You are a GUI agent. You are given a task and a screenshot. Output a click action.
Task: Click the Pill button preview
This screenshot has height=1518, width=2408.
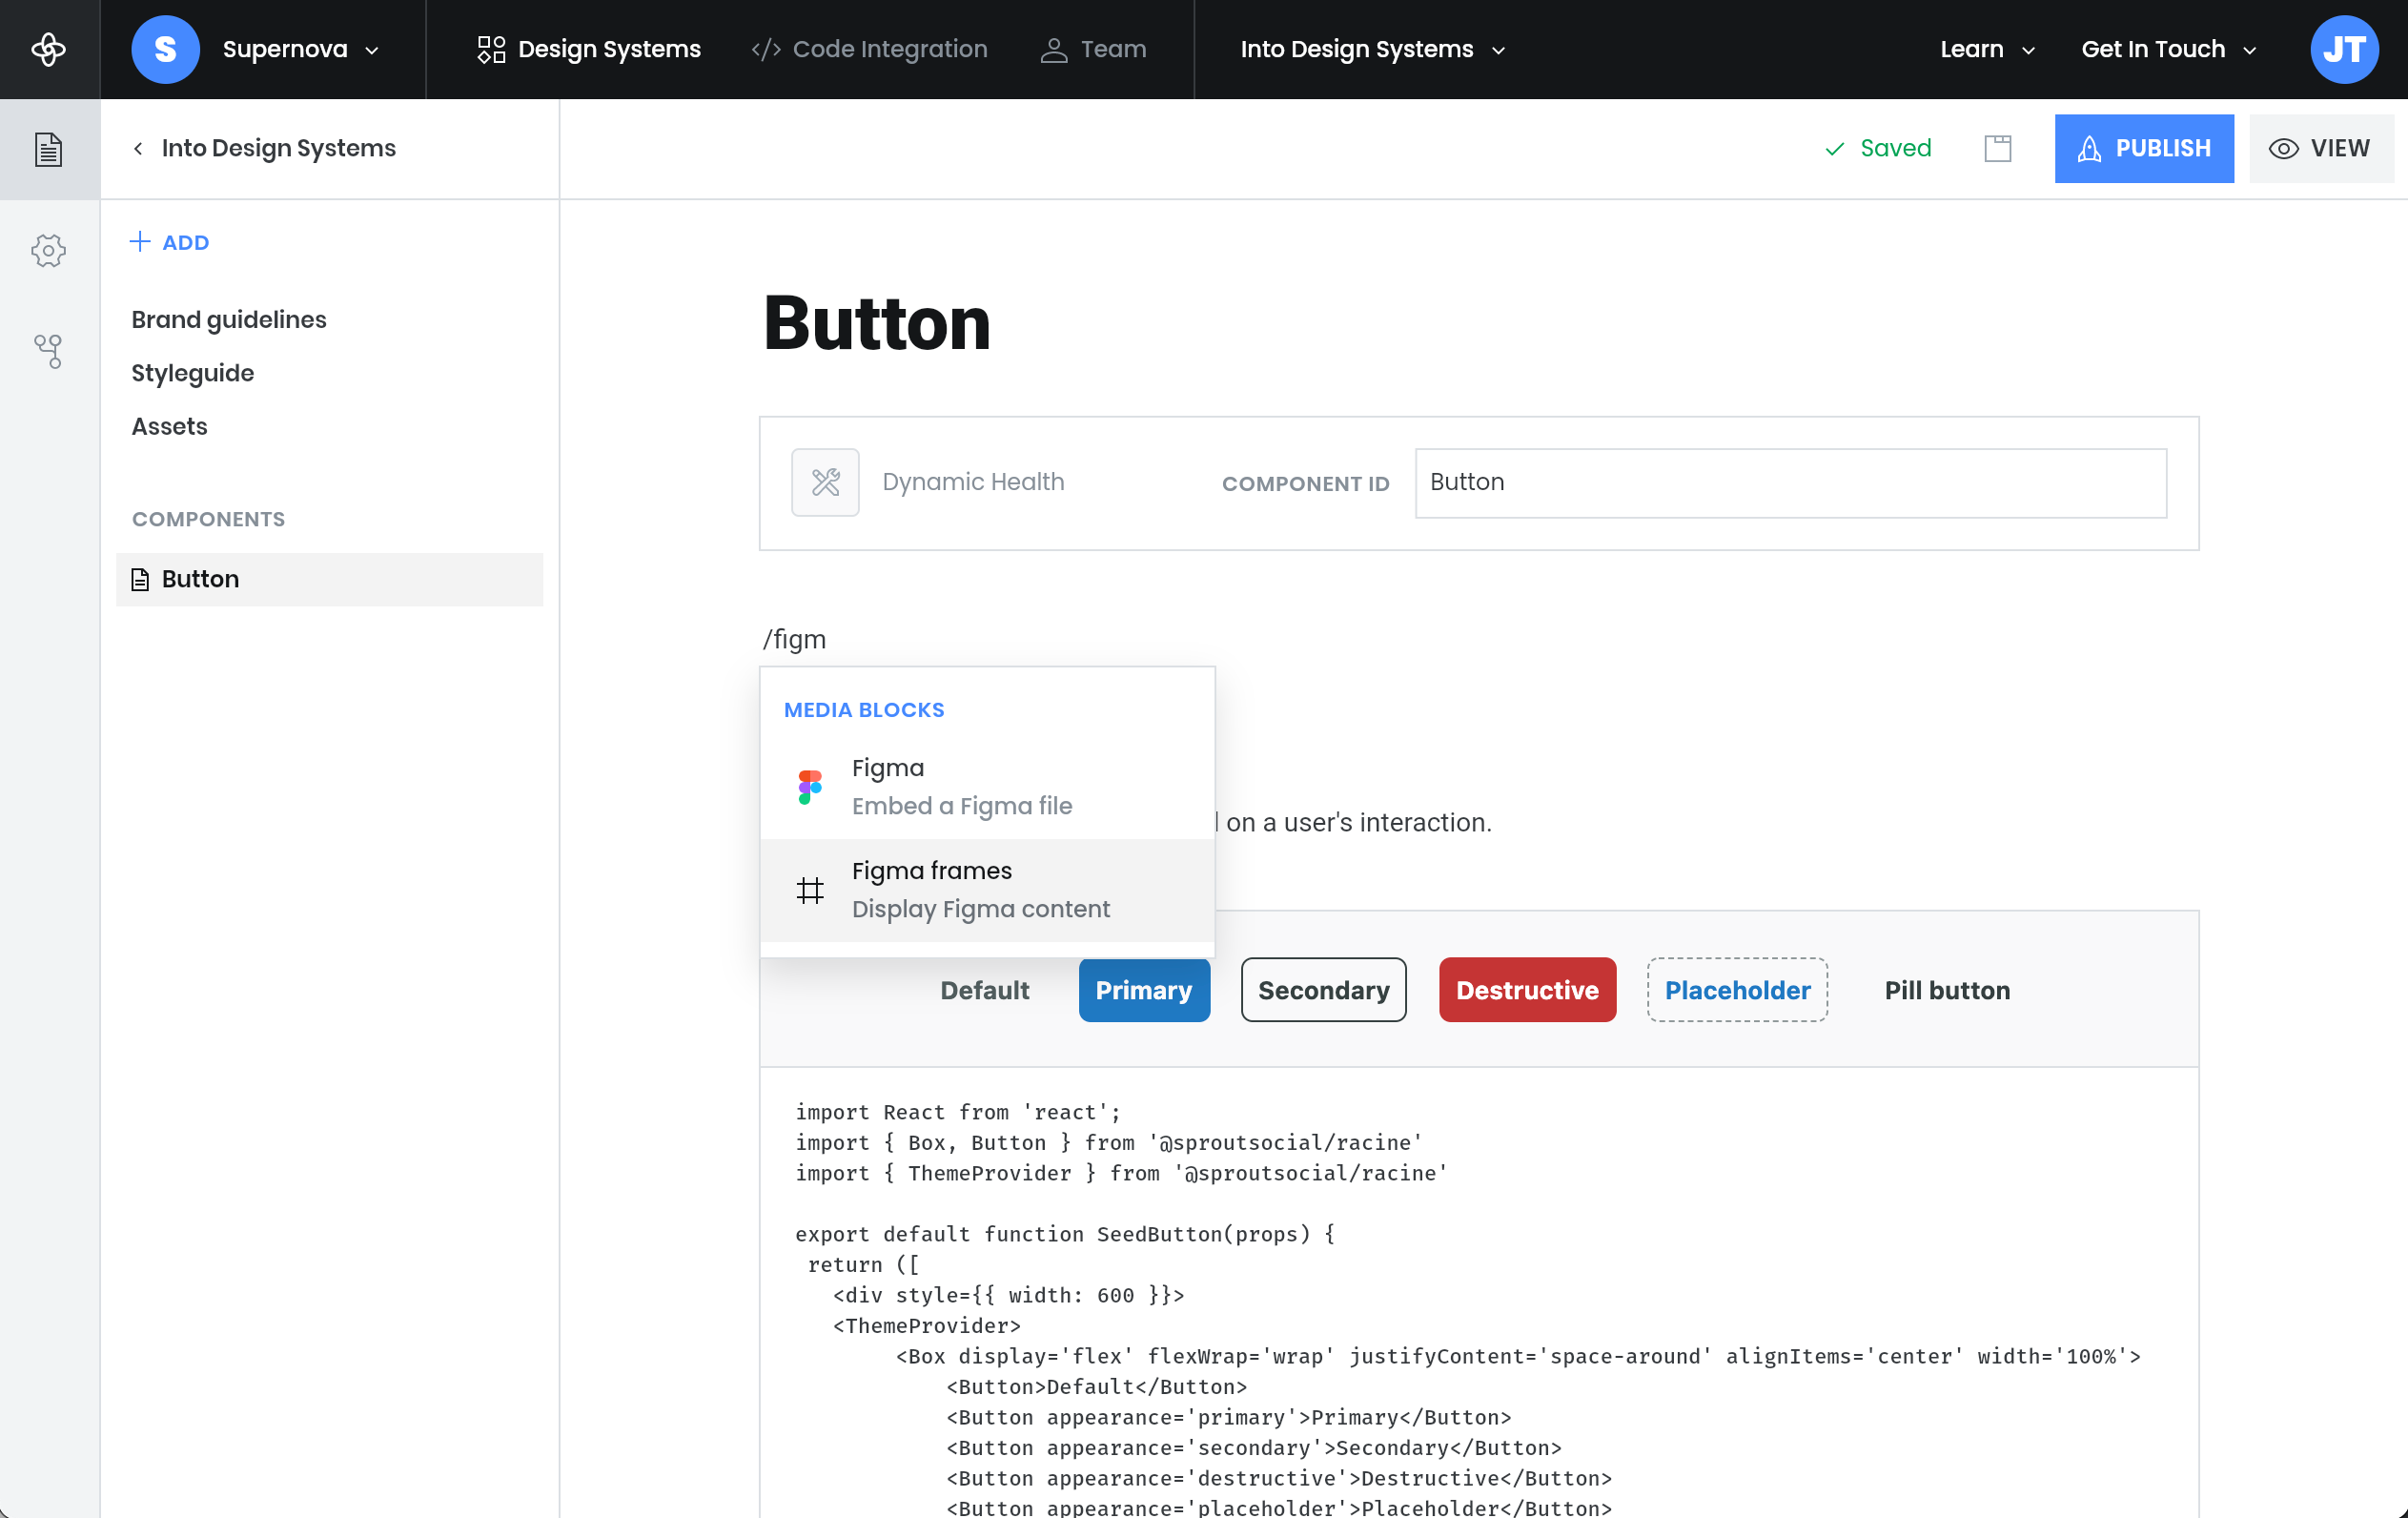coord(1947,990)
